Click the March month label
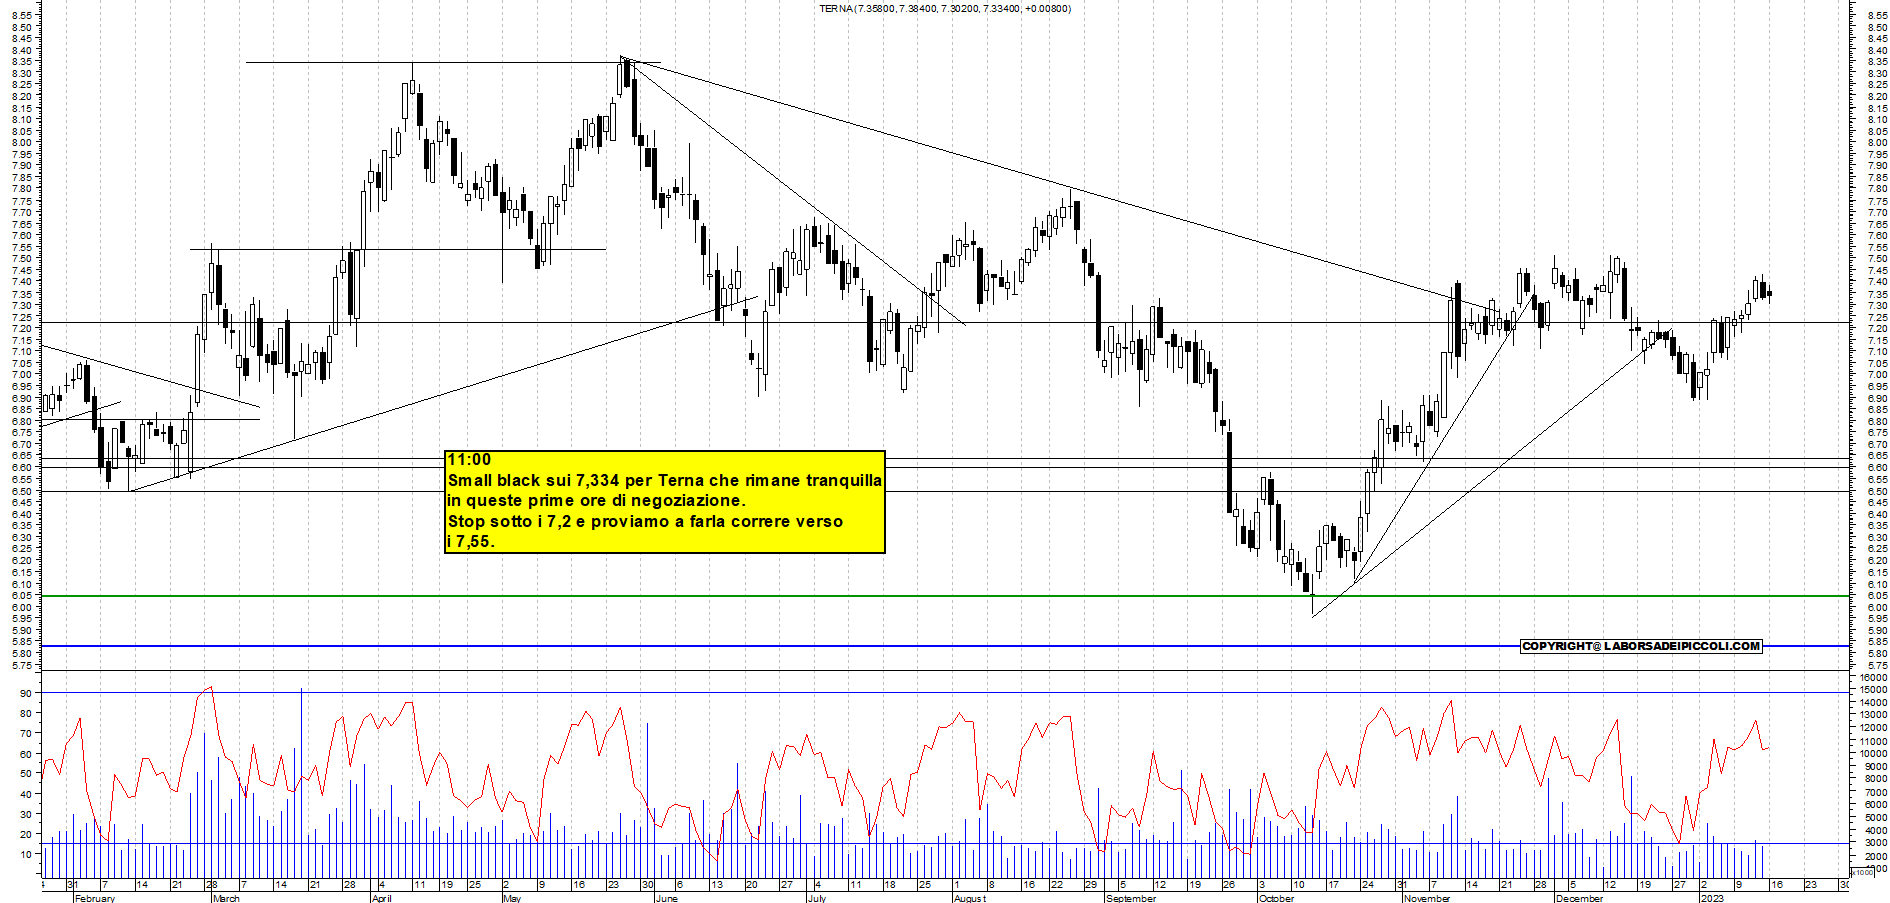Viewport: 1890px width, 903px height. [226, 898]
